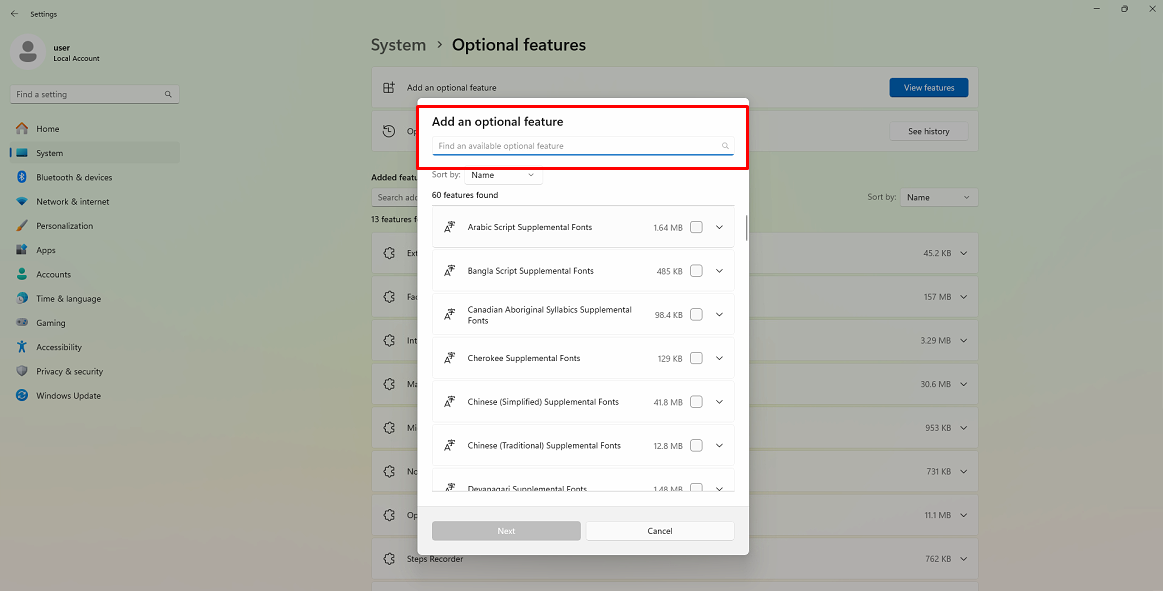Expand Canadian Aboriginal Syllabics fonts details

719,314
